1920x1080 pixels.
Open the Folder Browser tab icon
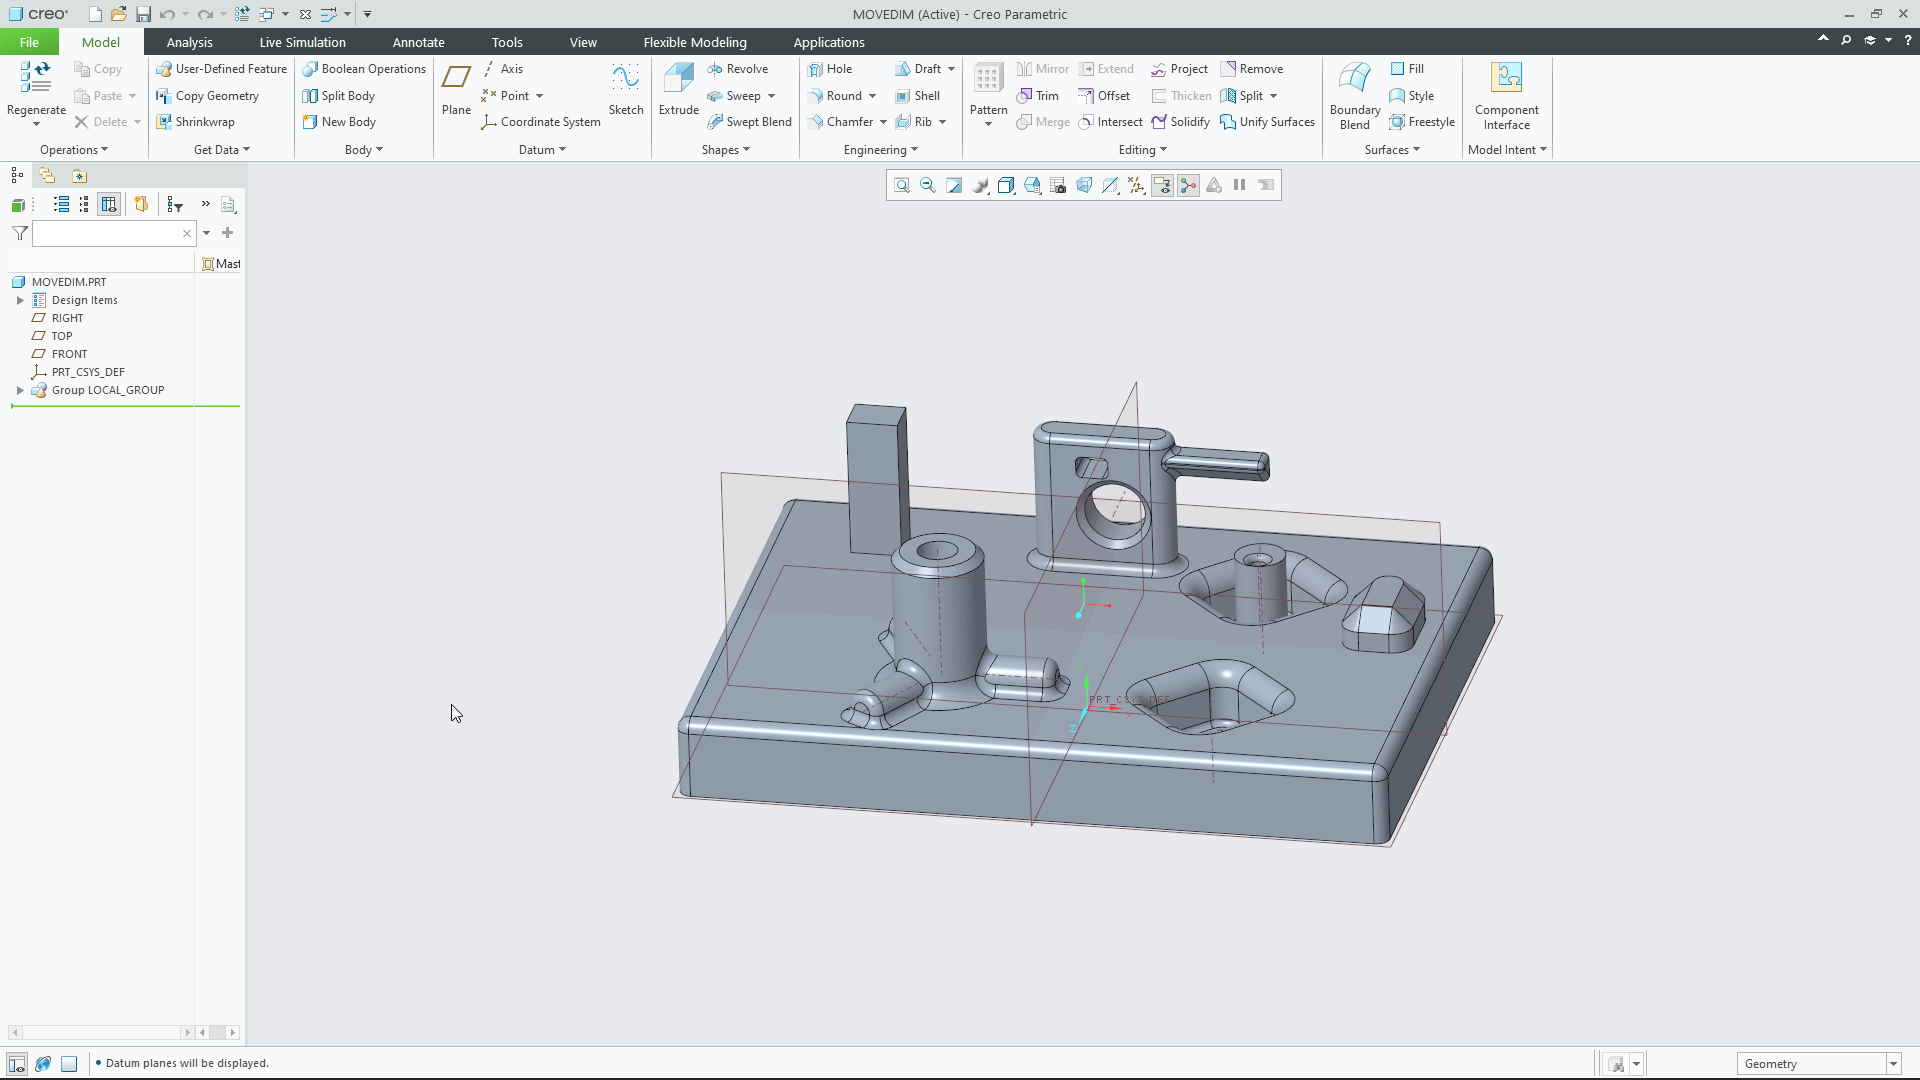point(47,175)
